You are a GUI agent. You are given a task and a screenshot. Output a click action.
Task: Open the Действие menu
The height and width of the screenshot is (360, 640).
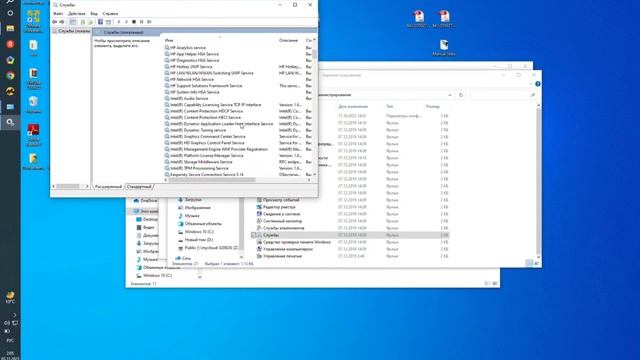(77, 13)
